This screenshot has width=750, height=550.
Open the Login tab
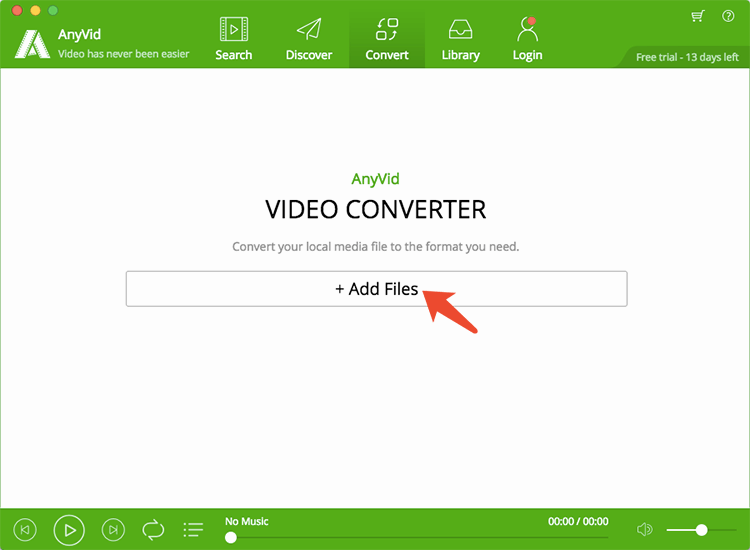[x=527, y=39]
